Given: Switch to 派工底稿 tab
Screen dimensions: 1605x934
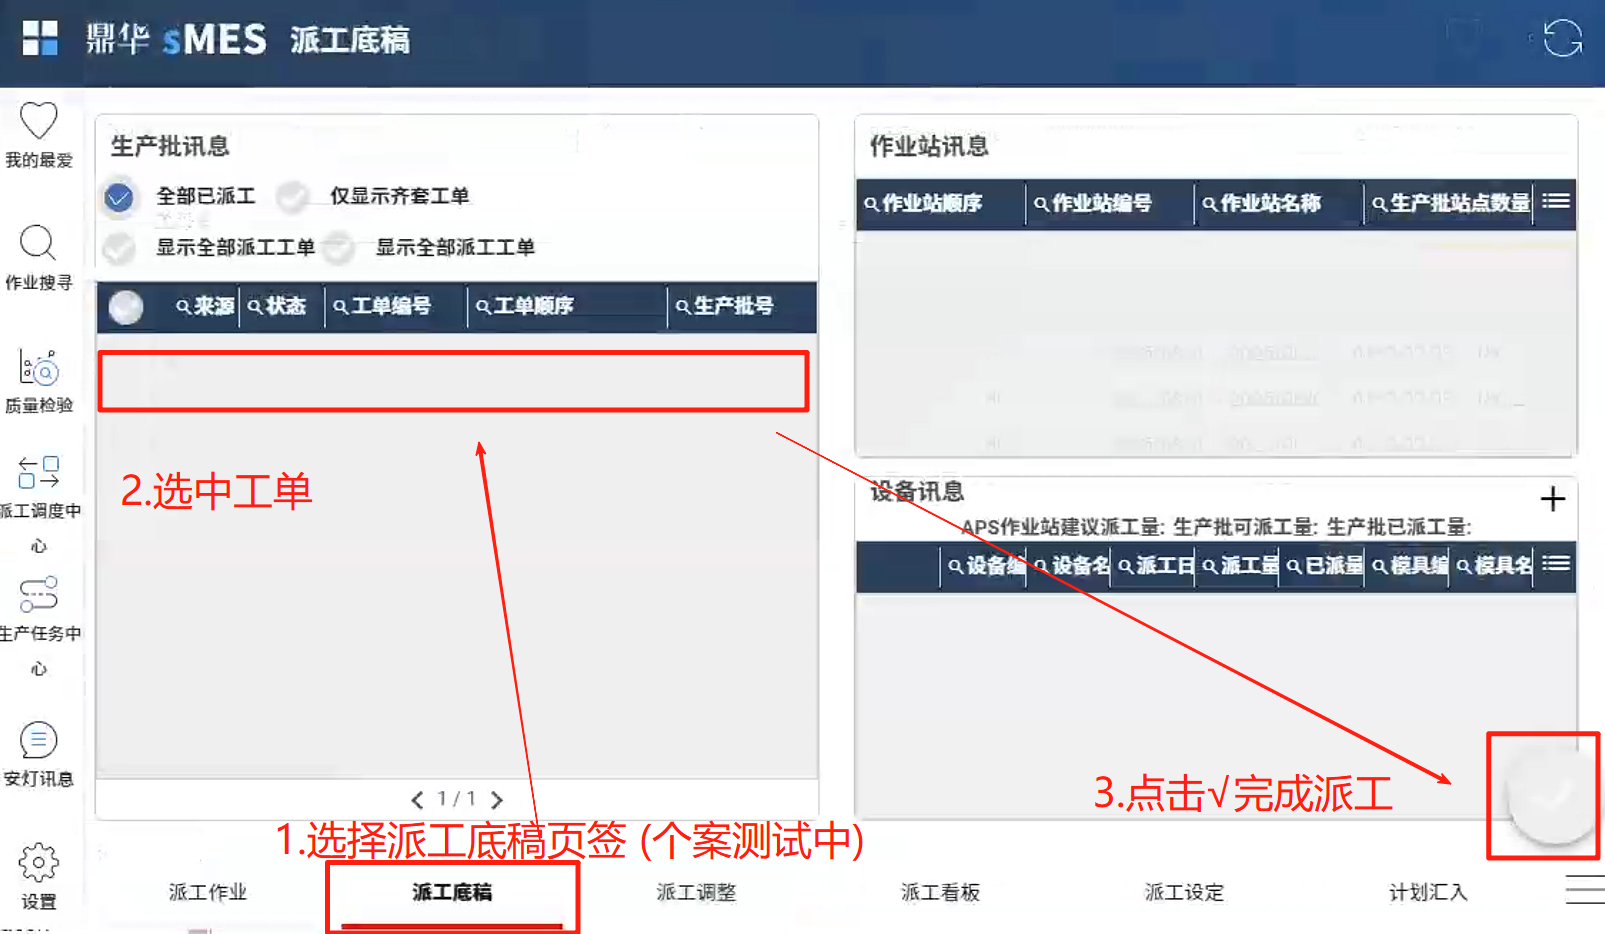Looking at the screenshot, I should [452, 892].
